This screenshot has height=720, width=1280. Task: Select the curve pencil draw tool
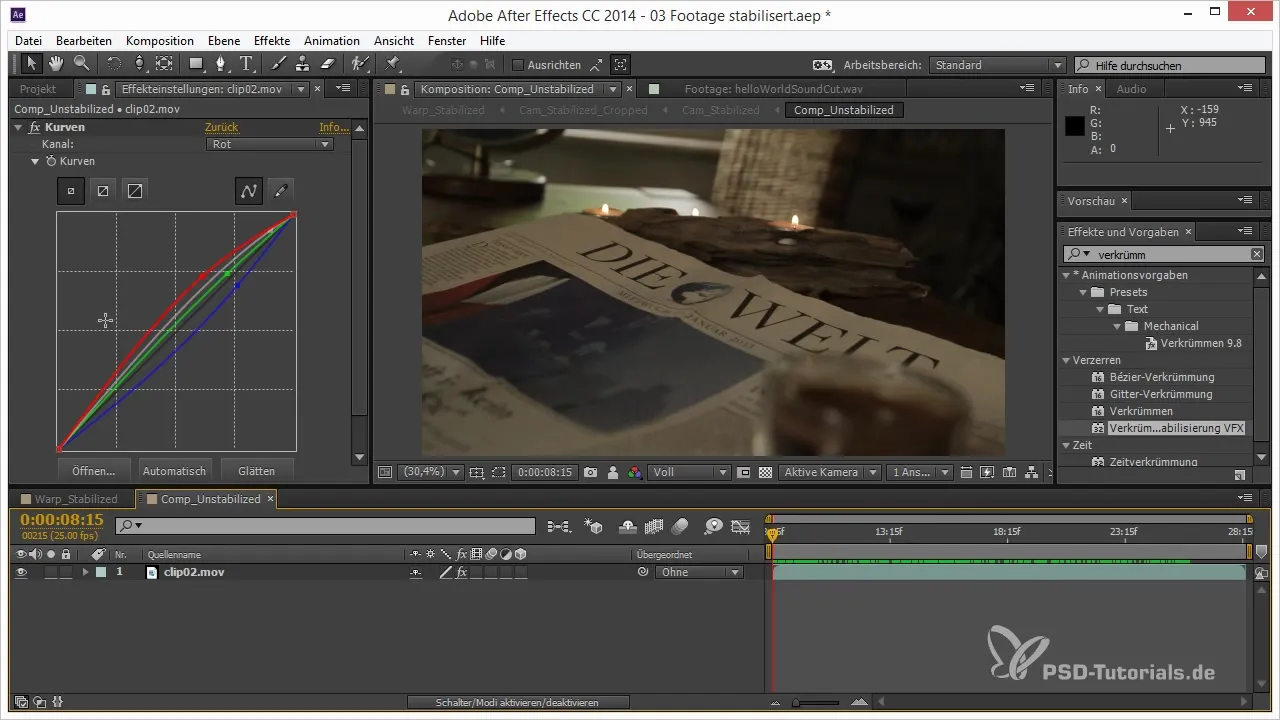click(x=281, y=190)
